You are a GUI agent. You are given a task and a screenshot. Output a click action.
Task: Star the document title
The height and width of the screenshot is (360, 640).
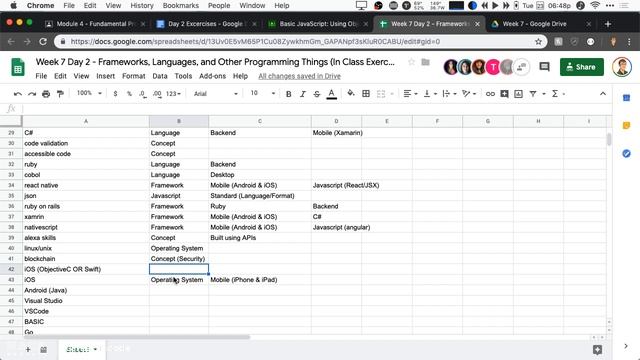[x=411, y=62]
